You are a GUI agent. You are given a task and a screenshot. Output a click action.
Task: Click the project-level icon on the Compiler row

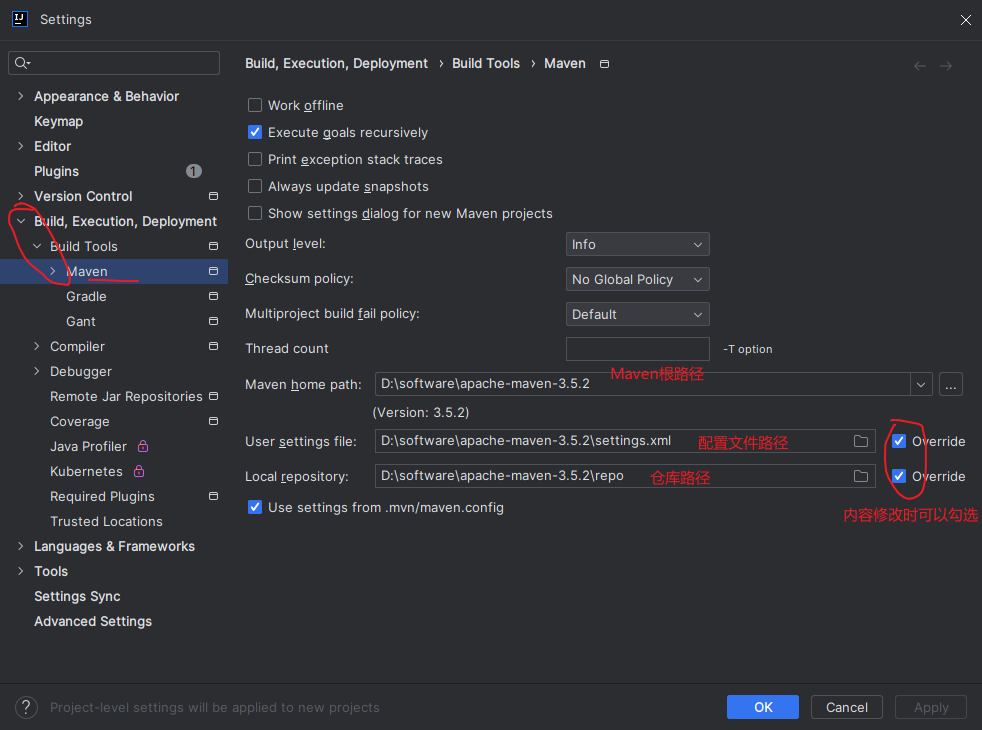click(213, 346)
